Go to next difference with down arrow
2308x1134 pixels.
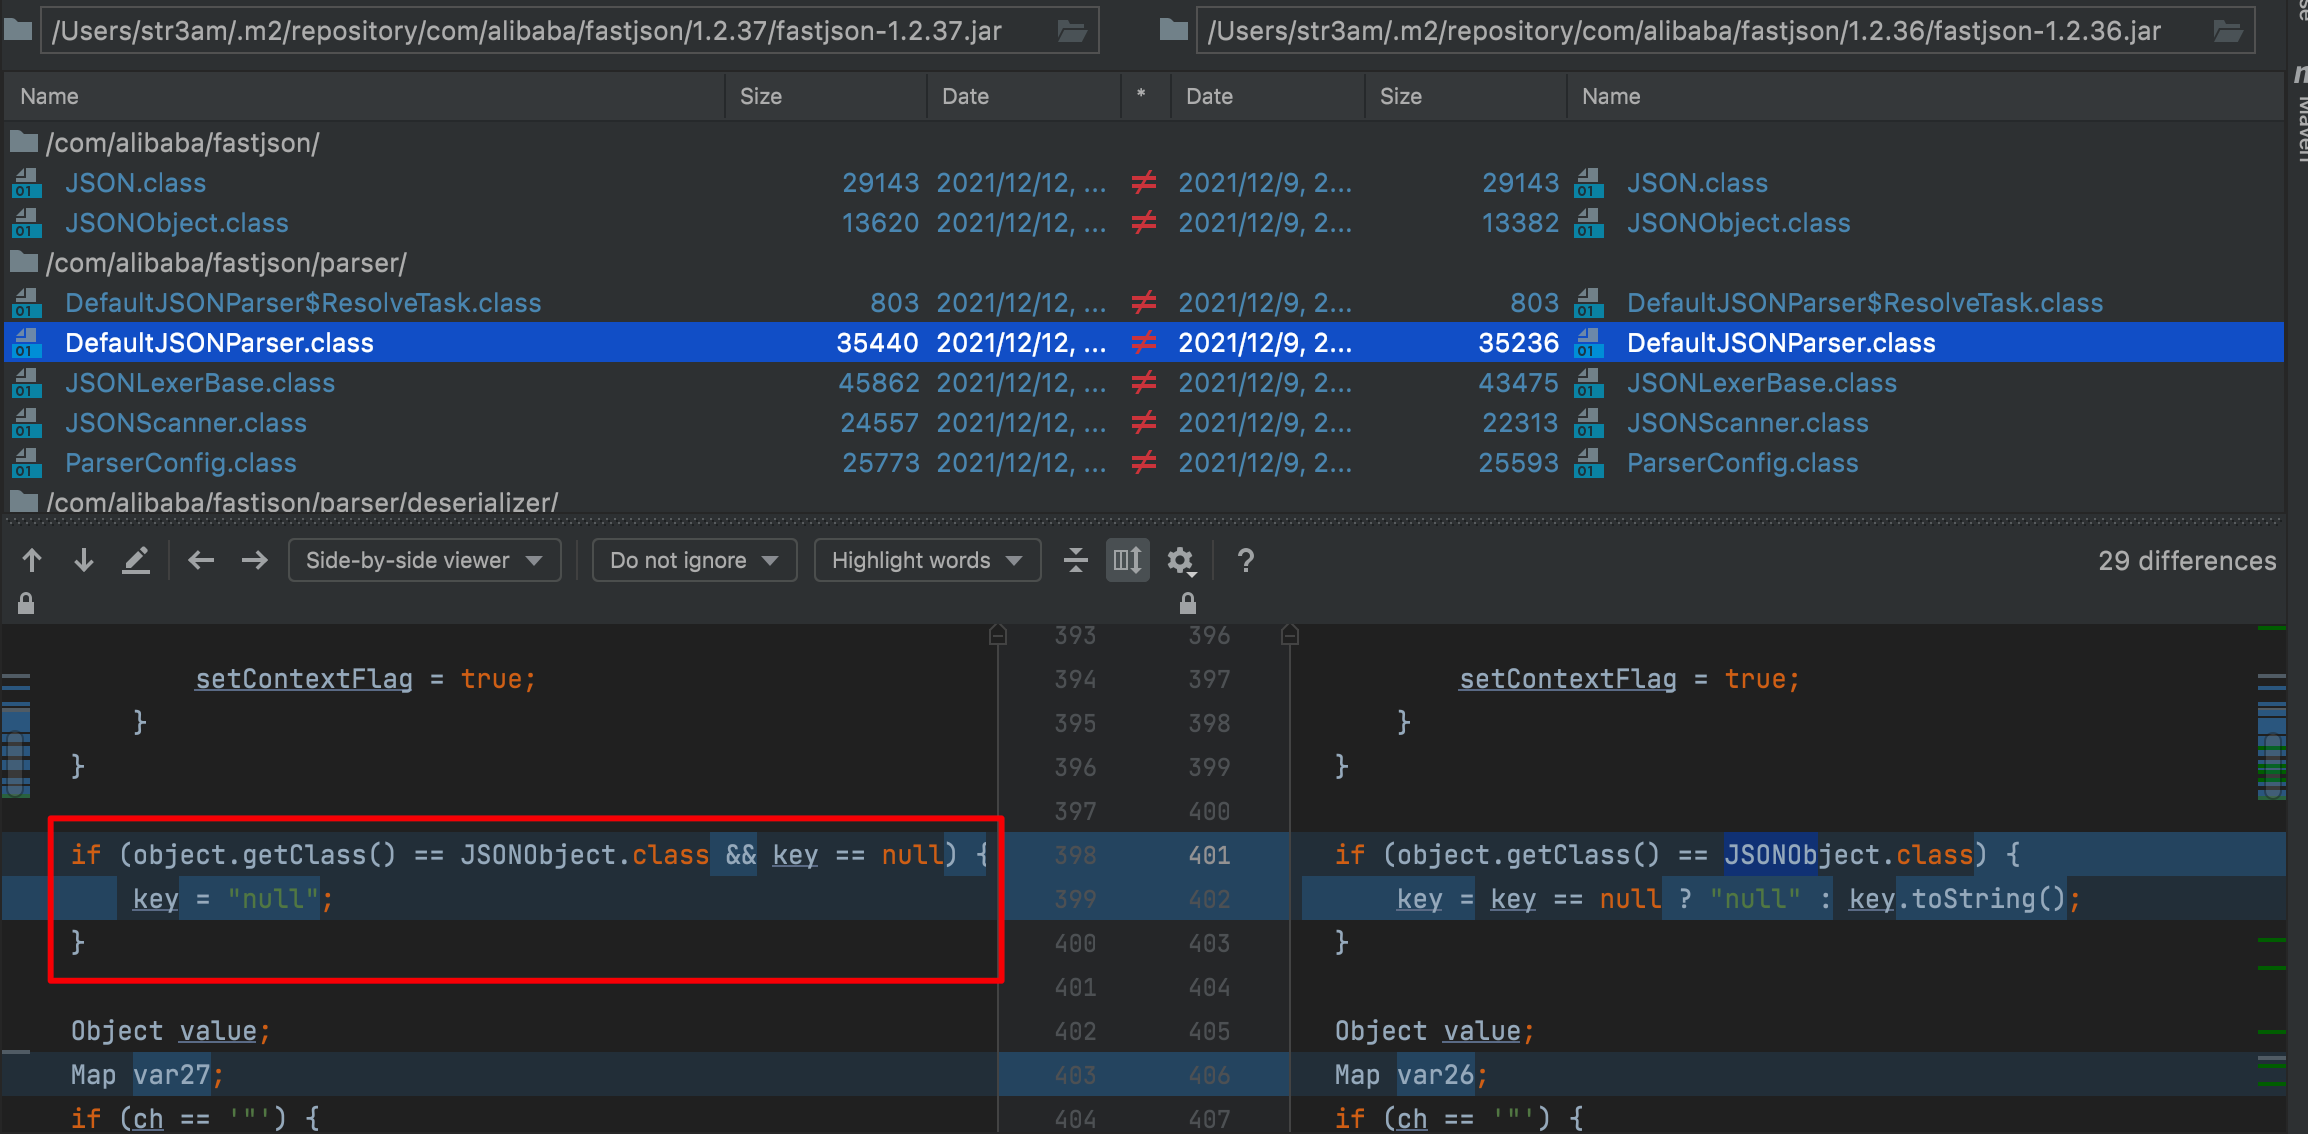pos(84,560)
